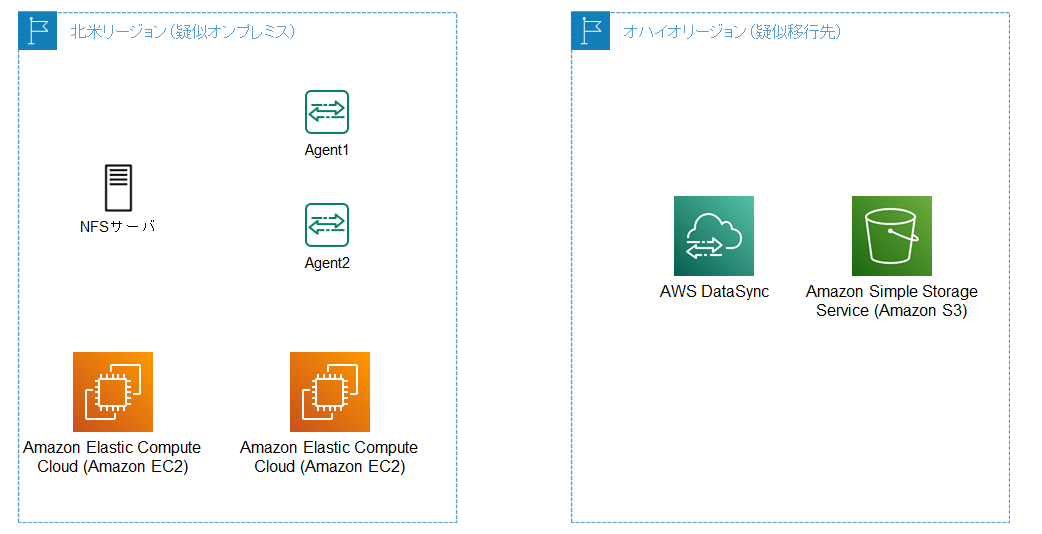Select the オハイオリージョン(疑似移行先) title text

point(732,32)
